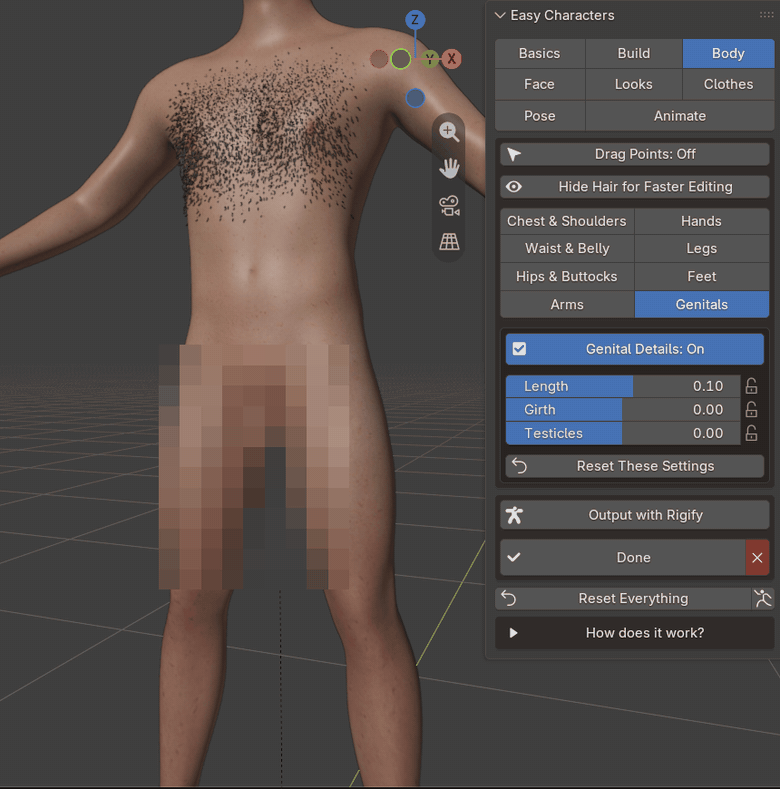Viewport: 780px width, 789px height.
Task: Click the negative Y axis green circle
Action: click(x=401, y=59)
